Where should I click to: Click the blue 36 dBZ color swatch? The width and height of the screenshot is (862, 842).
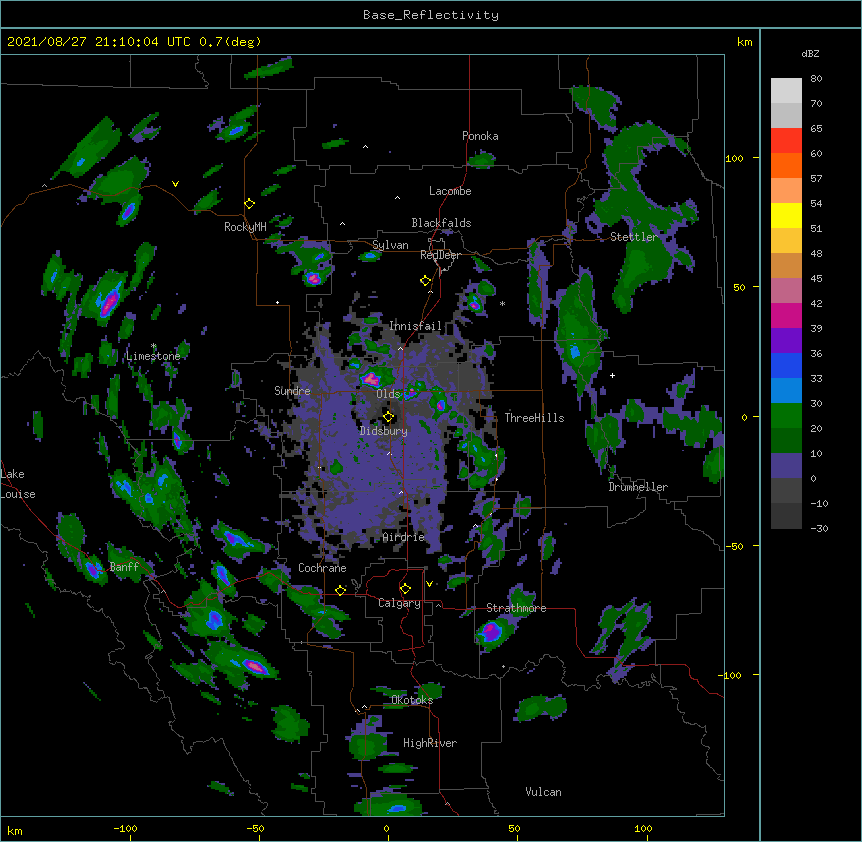(786, 365)
